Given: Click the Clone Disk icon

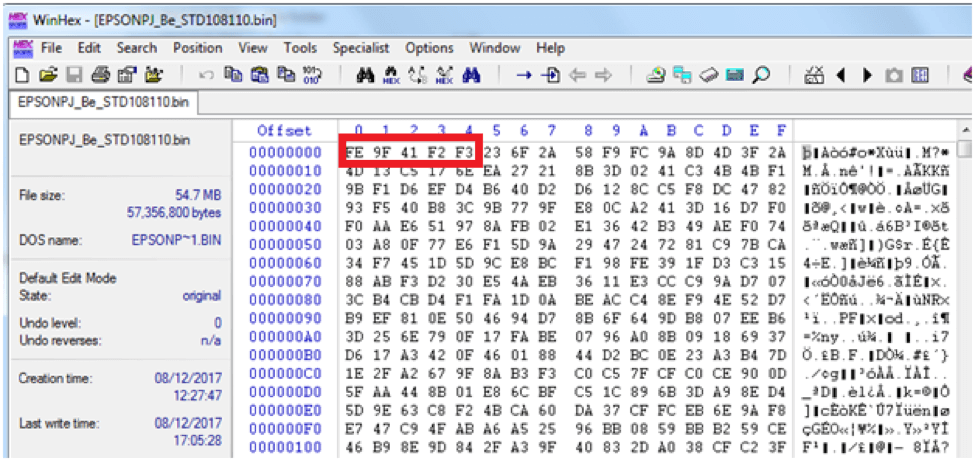Looking at the screenshot, I should pyautogui.click(x=683, y=76).
